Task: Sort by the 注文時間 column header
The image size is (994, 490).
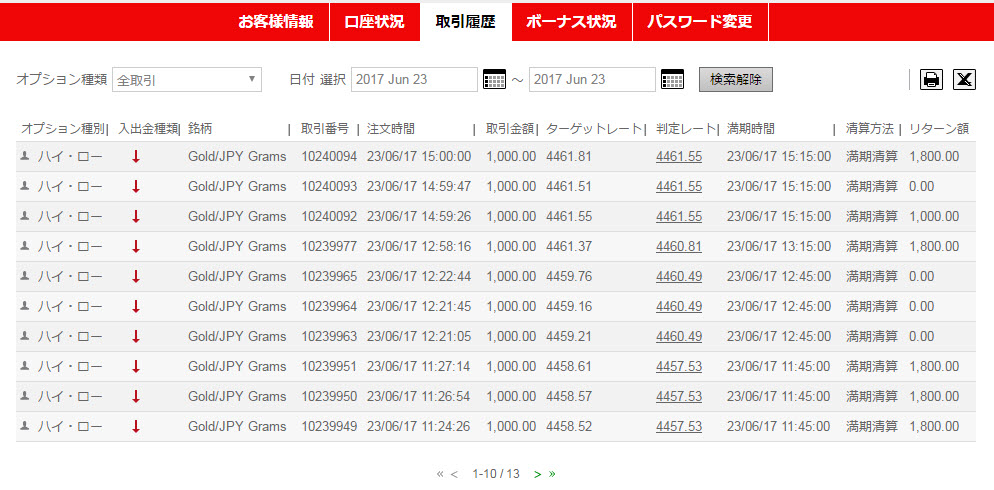Action: pyautogui.click(x=391, y=129)
